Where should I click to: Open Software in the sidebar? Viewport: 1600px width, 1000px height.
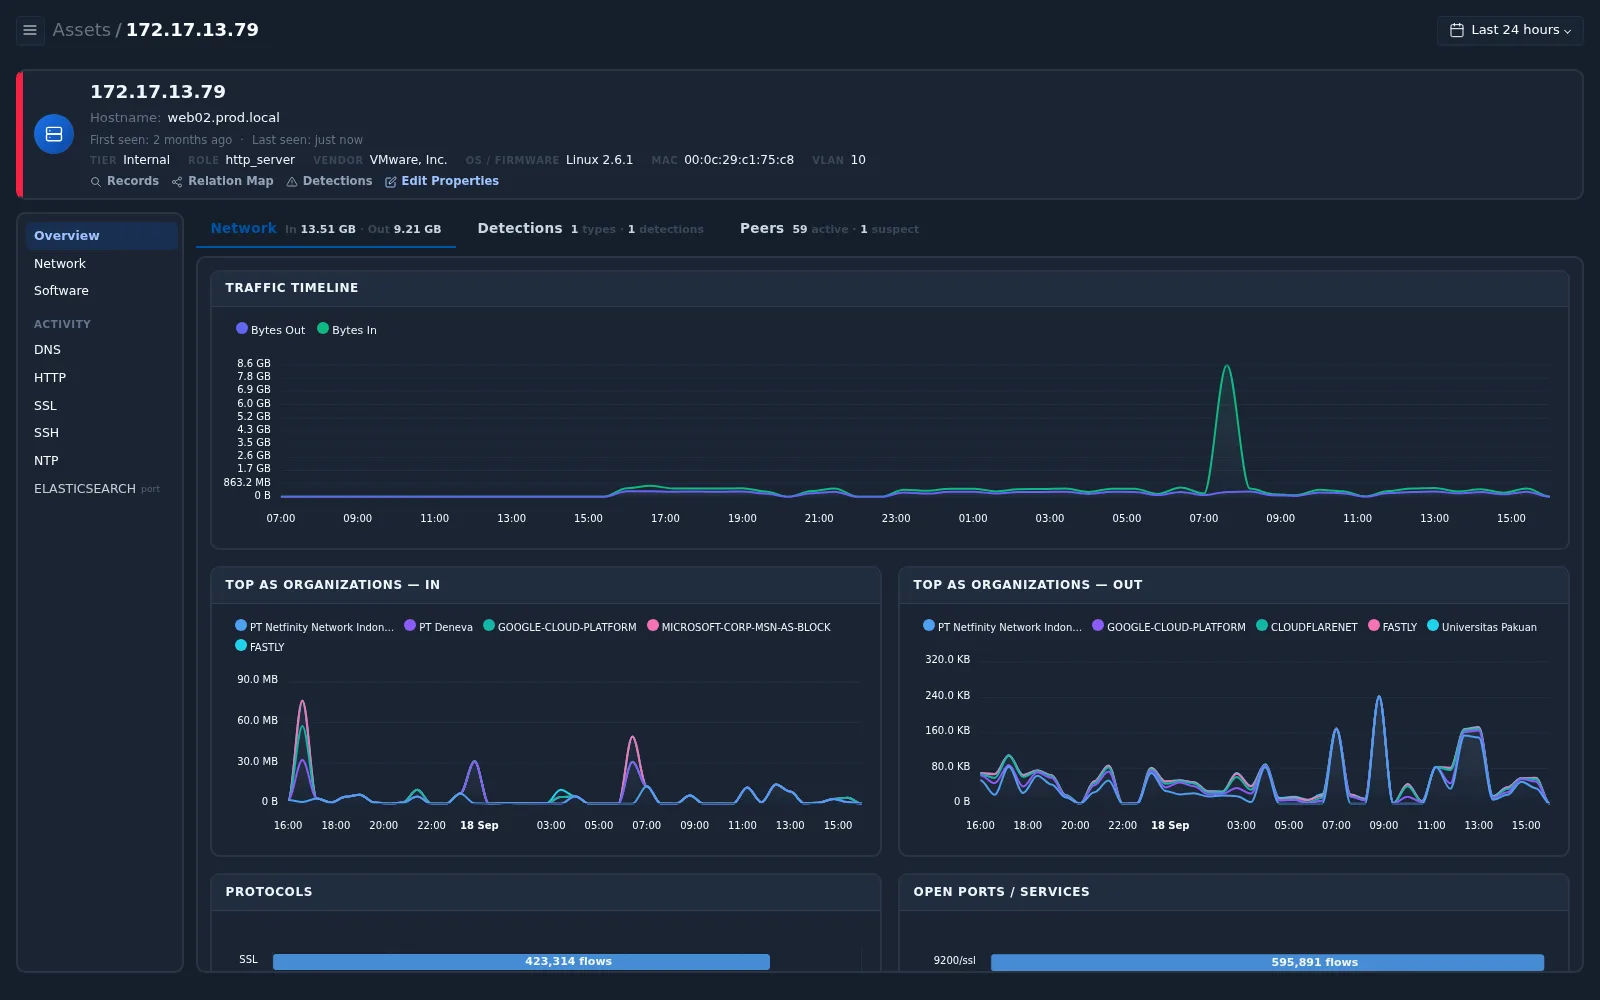click(x=101, y=291)
